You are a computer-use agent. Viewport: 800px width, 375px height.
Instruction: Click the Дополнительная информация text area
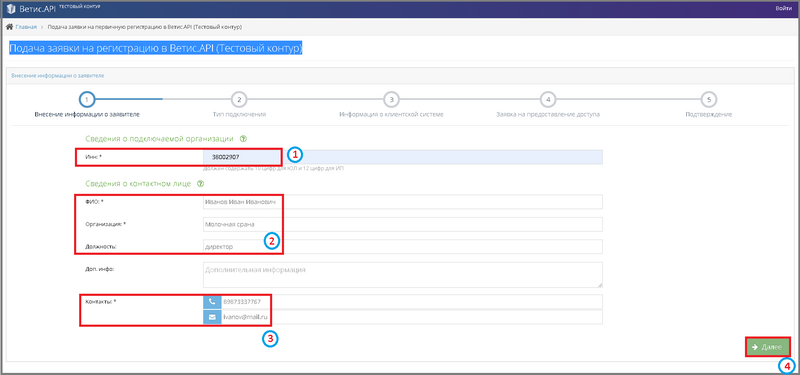(x=403, y=275)
